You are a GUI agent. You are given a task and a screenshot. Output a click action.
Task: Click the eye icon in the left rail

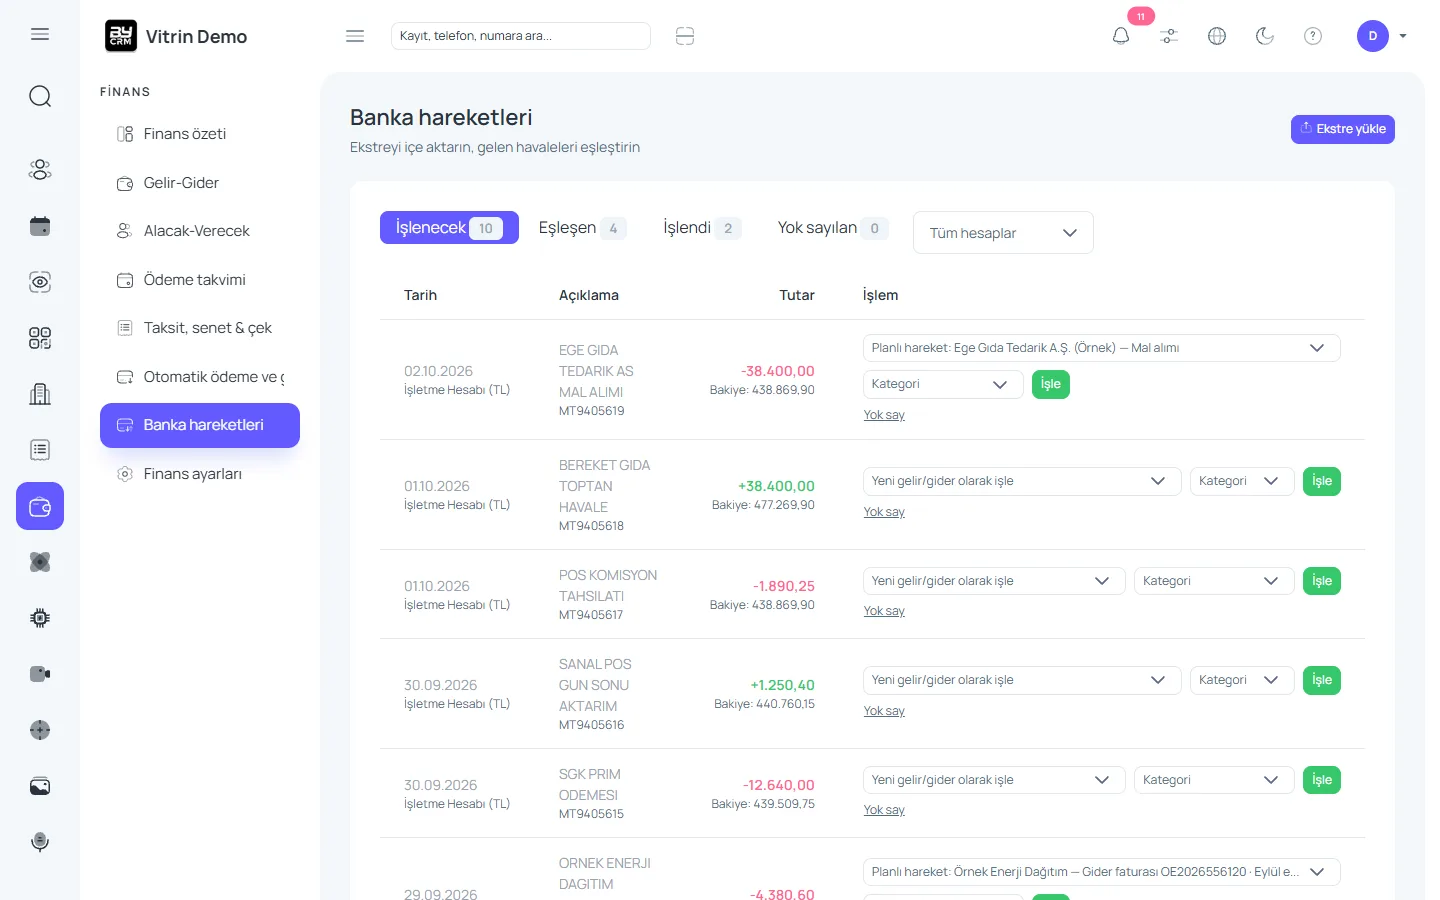40,282
